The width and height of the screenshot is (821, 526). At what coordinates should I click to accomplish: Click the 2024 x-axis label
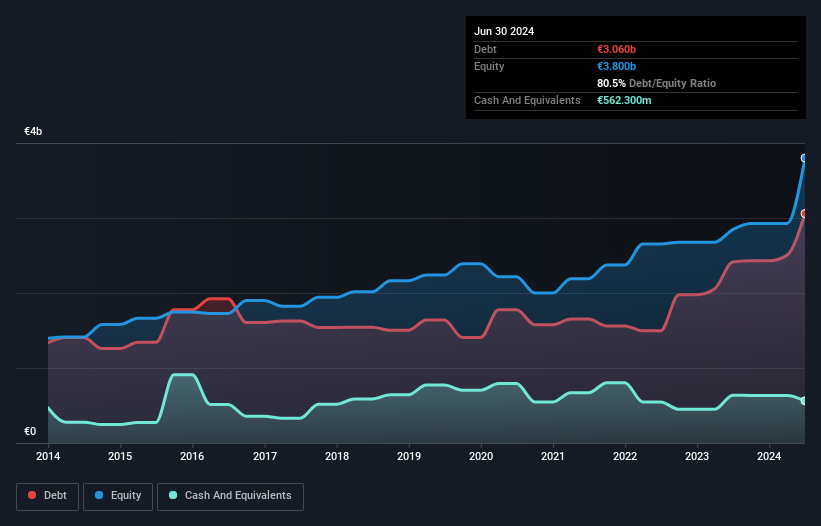[x=769, y=456]
